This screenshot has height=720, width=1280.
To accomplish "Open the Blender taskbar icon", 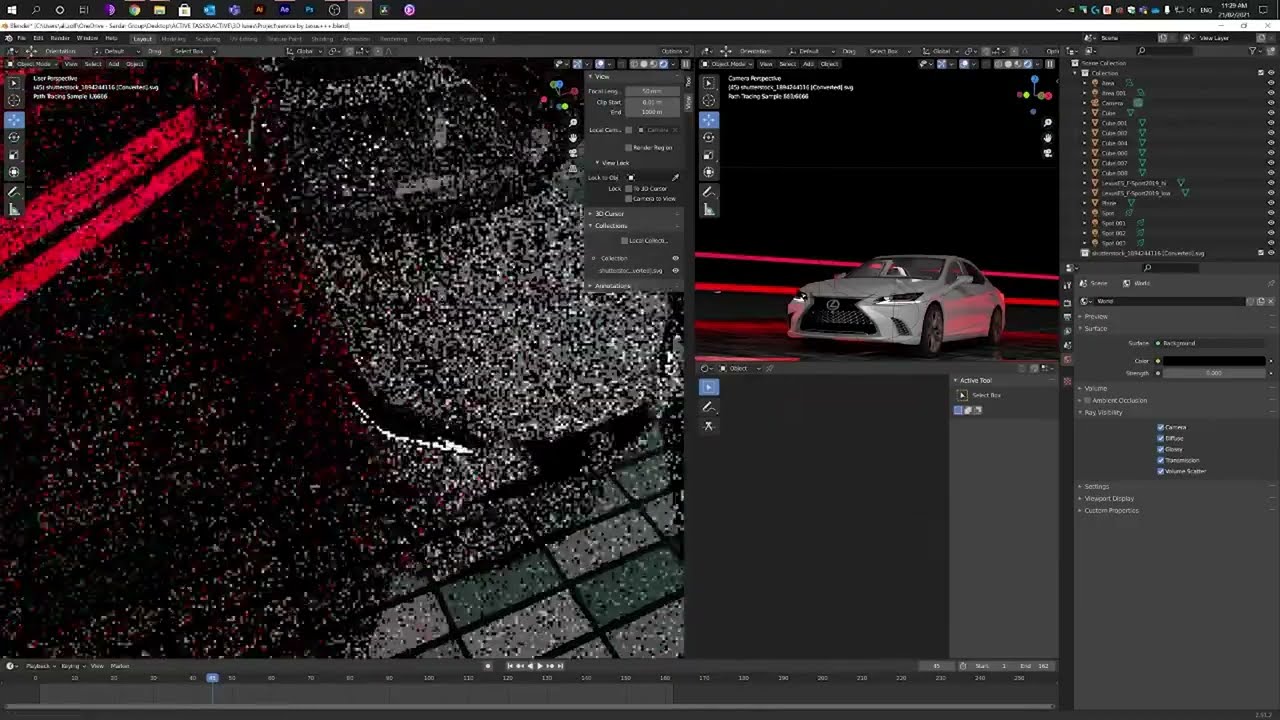I will click(359, 10).
